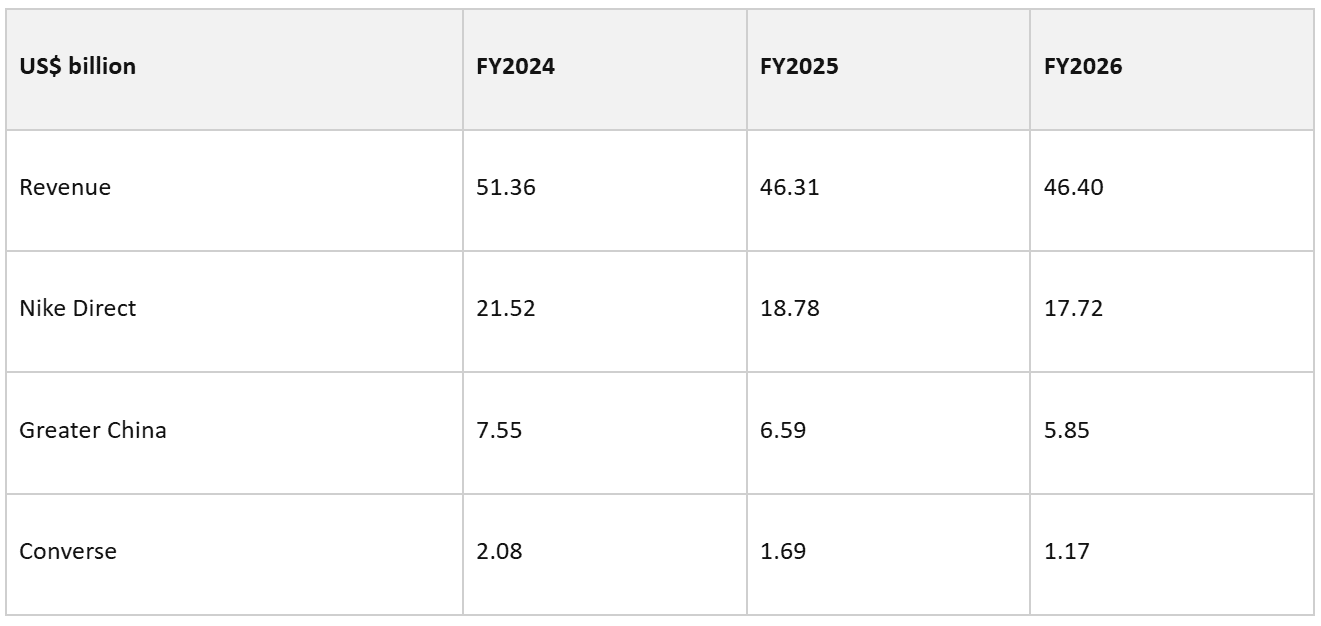Select the 6.59 Greater China cell

click(888, 432)
